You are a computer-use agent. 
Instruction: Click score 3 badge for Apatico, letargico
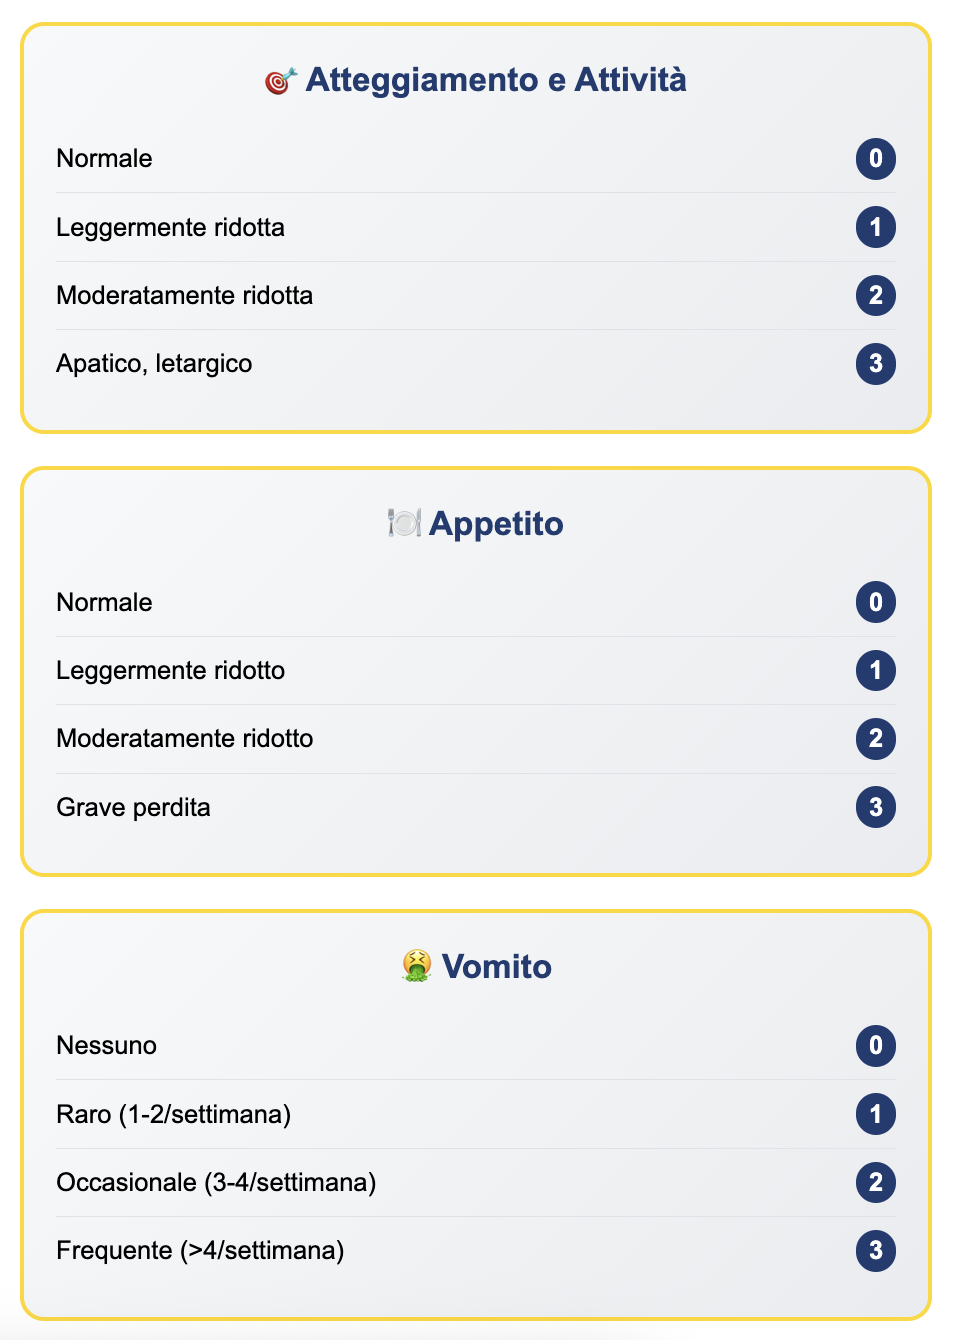tap(875, 364)
